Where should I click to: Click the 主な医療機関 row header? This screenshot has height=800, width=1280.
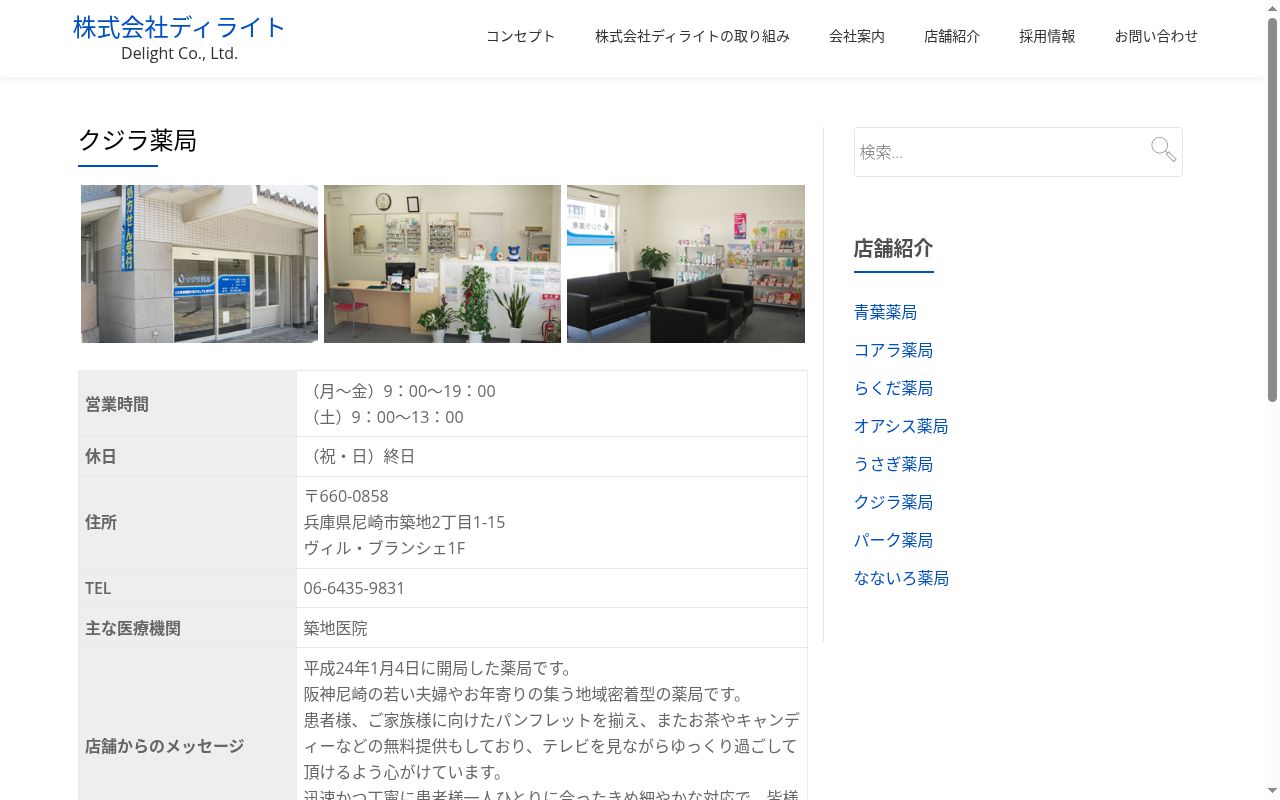coord(188,628)
